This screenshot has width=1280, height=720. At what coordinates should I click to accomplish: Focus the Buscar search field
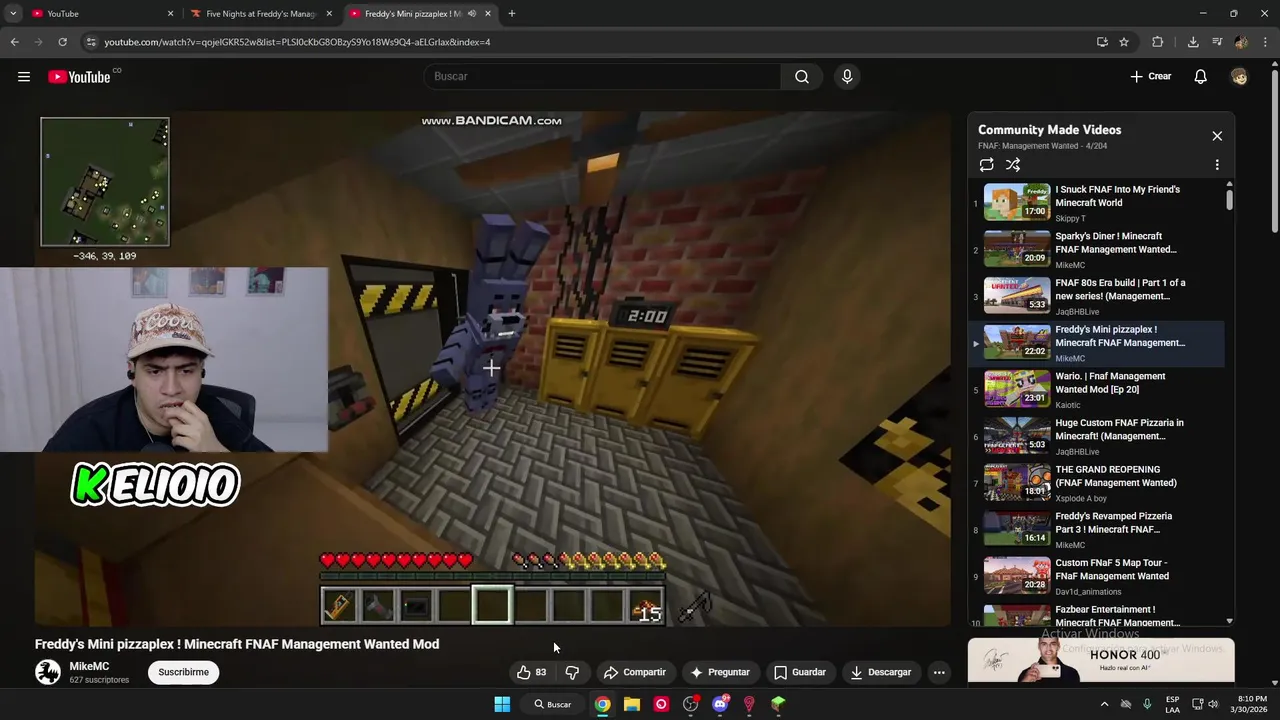point(602,76)
